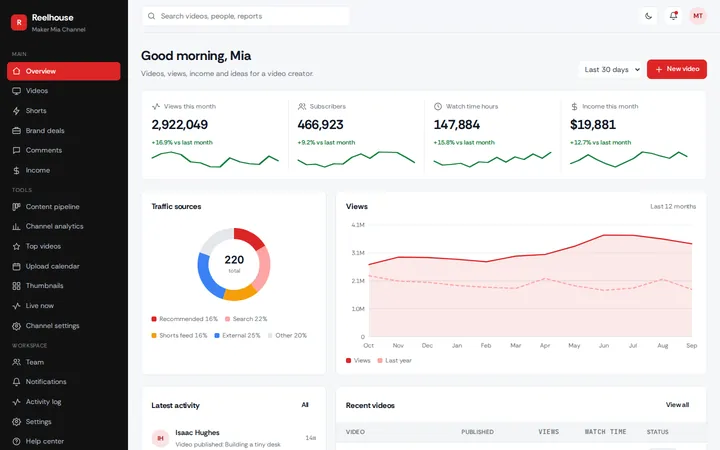Screen dimensions: 720x450
Task: Click the 2,922,049 views value
Action: tap(180, 125)
